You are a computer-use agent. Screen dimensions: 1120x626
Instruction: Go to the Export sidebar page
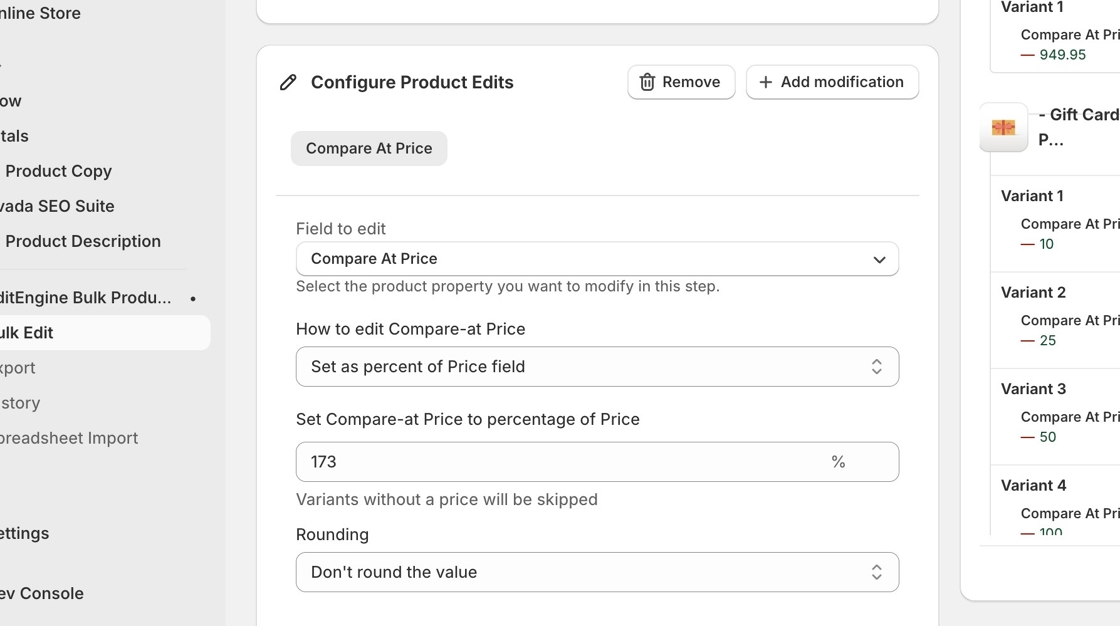[18, 368]
